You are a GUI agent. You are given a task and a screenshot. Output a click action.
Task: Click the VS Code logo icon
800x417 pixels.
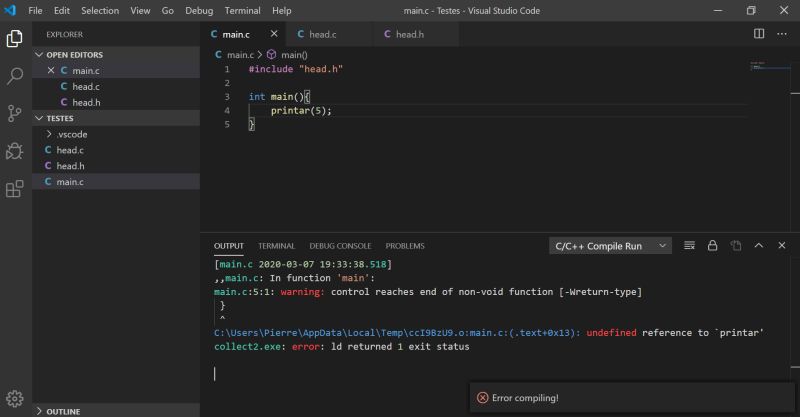(10, 10)
